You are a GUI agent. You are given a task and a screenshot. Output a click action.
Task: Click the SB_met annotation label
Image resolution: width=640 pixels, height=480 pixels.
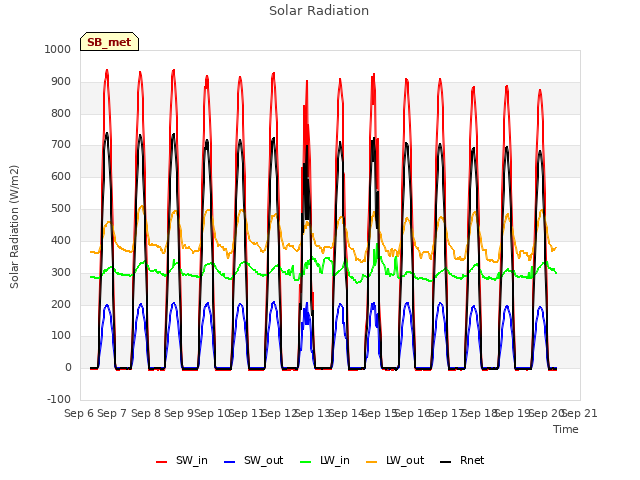coord(109,42)
